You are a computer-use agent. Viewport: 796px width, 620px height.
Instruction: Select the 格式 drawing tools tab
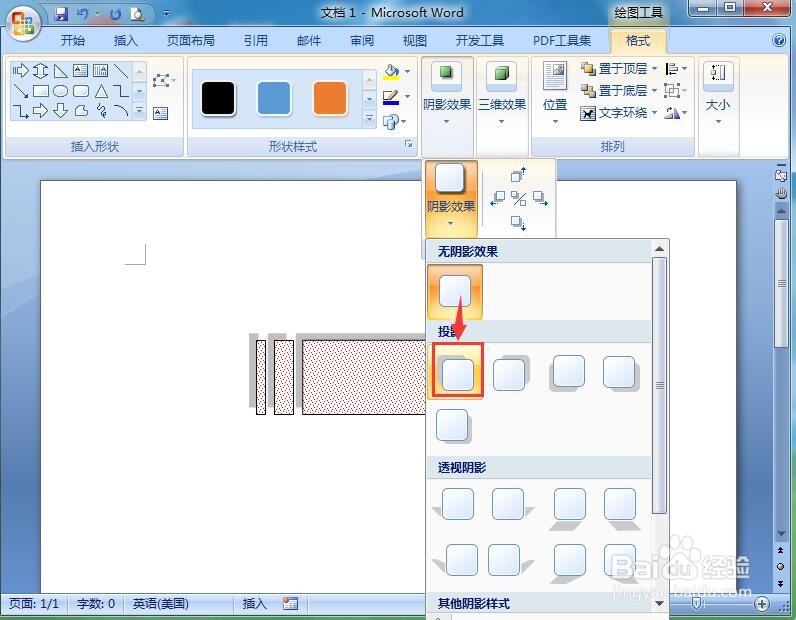click(638, 41)
